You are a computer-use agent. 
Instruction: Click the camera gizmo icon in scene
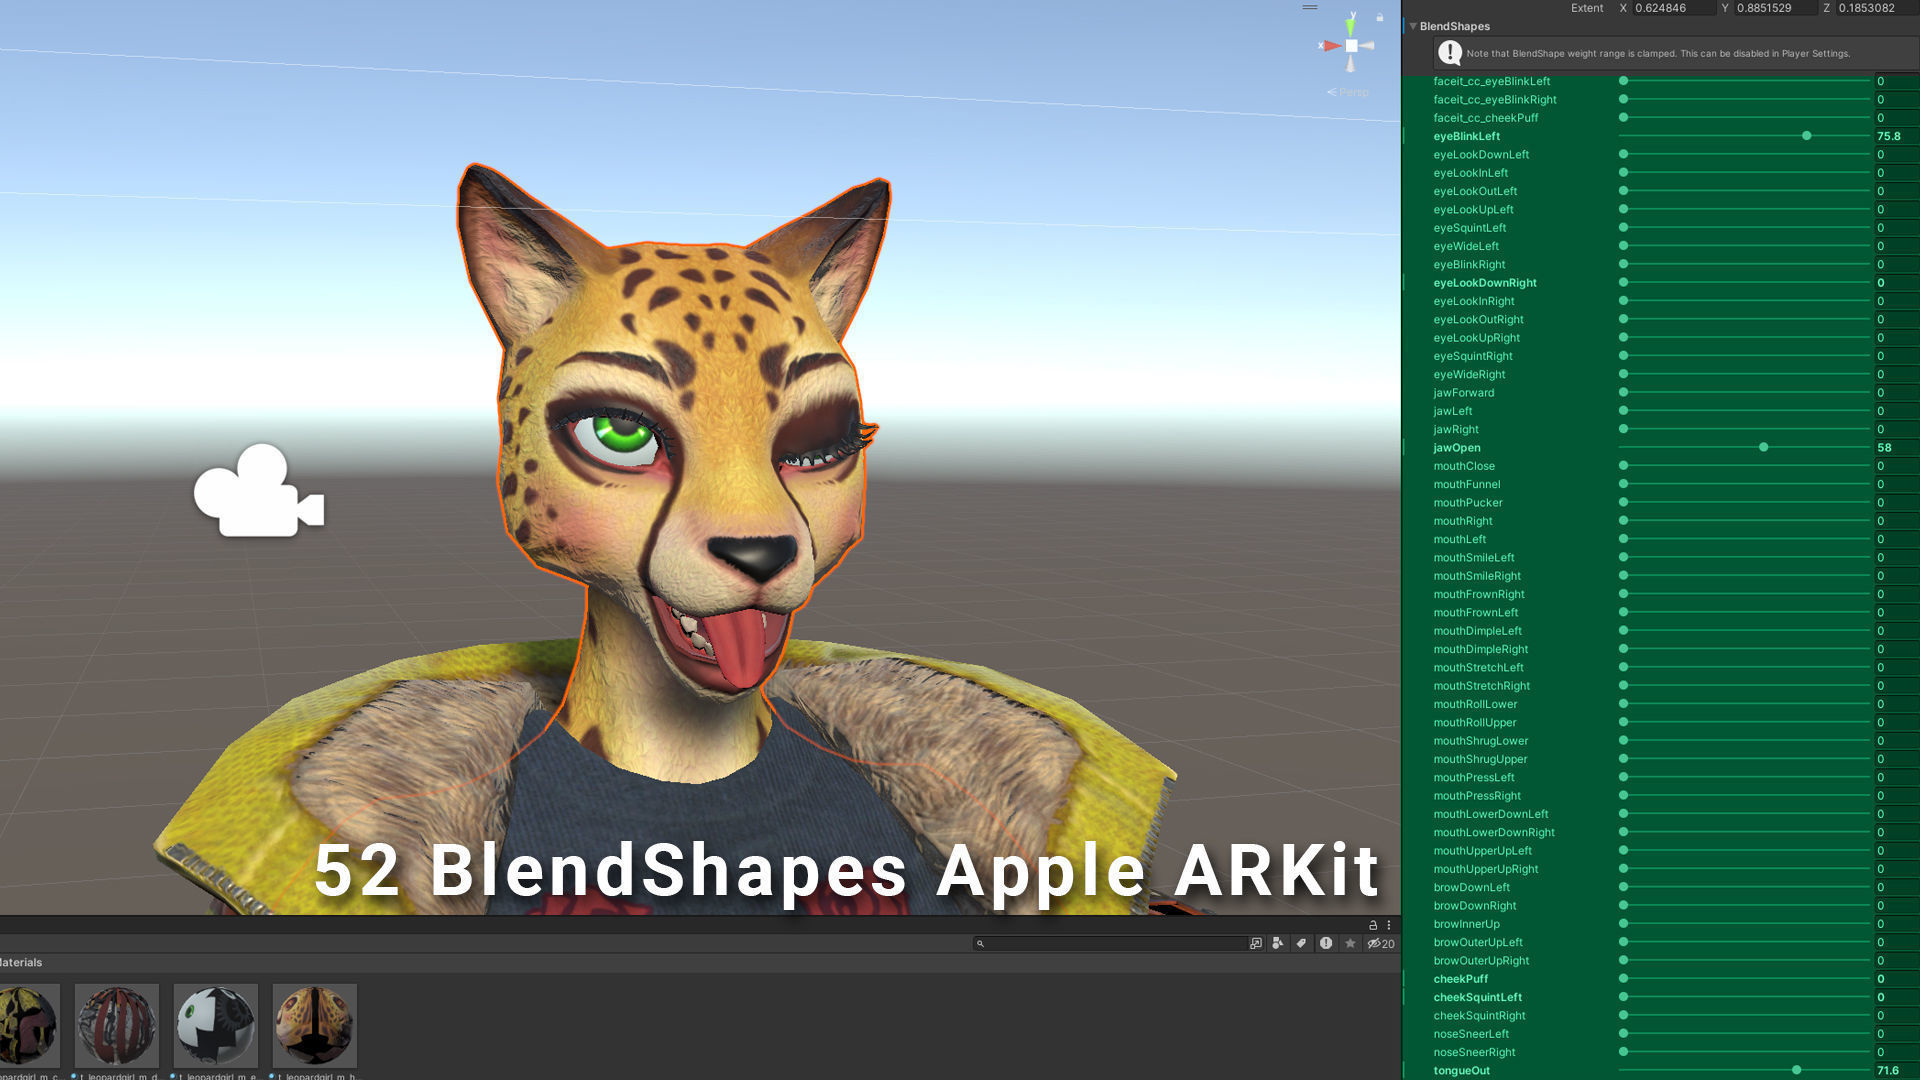coord(259,490)
